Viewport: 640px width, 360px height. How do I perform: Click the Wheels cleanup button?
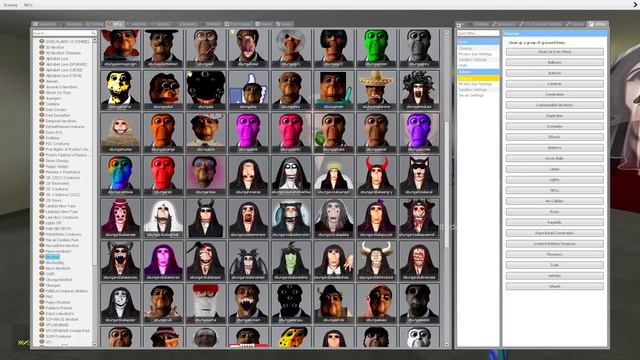click(x=554, y=287)
